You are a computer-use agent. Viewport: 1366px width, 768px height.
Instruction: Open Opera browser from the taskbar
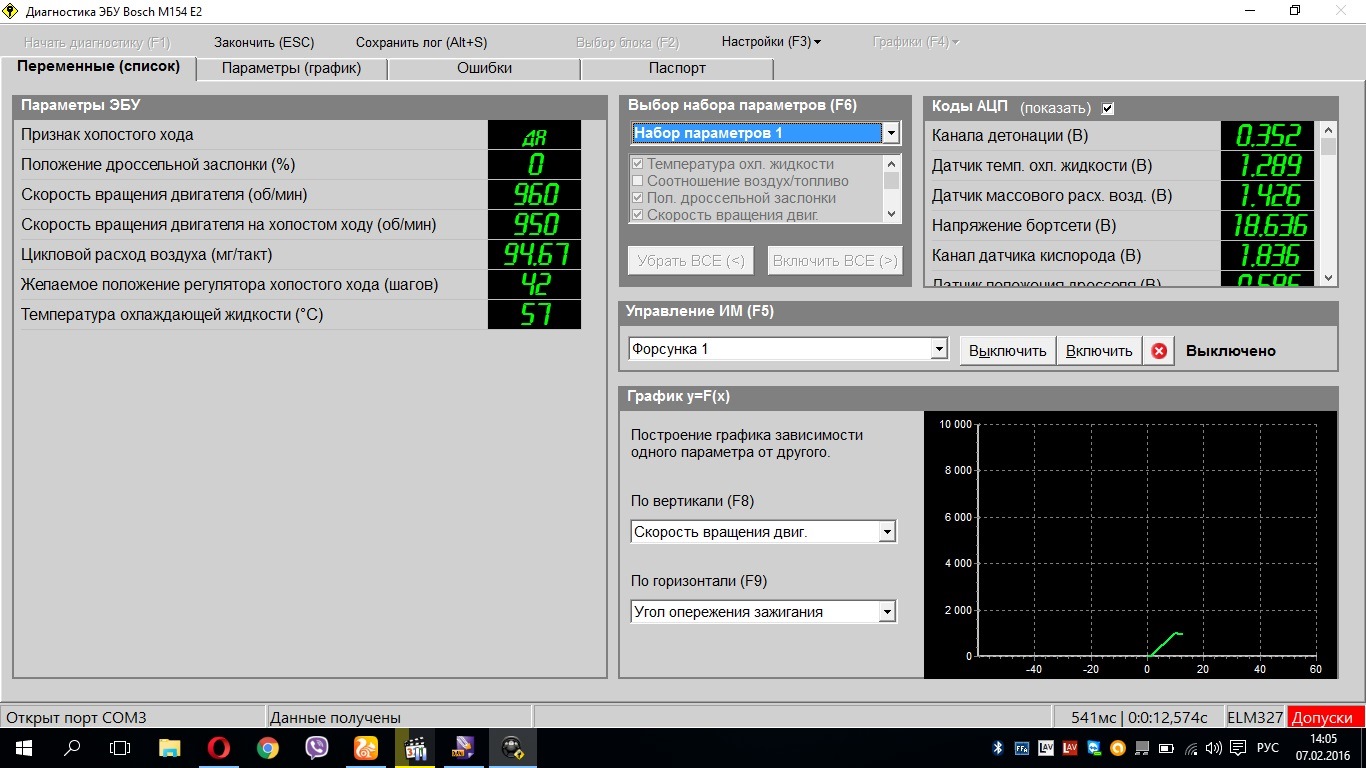(219, 748)
